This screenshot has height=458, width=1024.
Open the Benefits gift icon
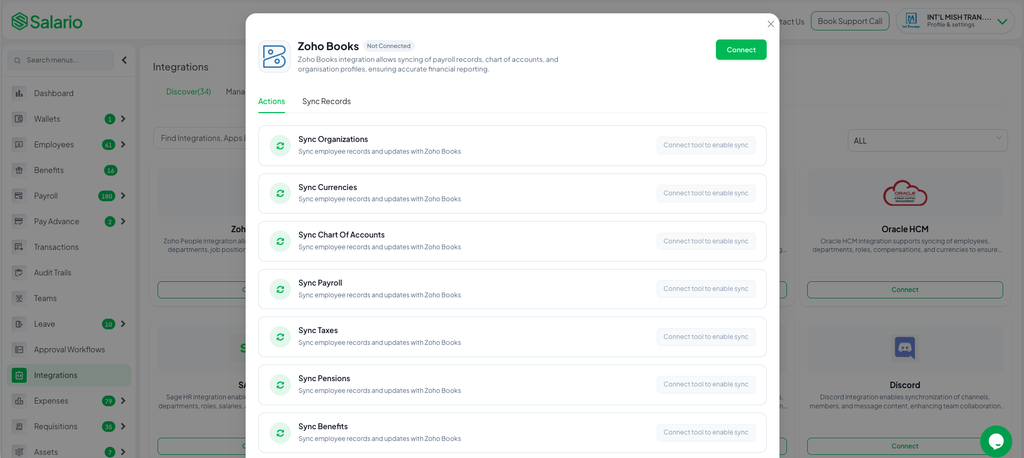tap(19, 170)
